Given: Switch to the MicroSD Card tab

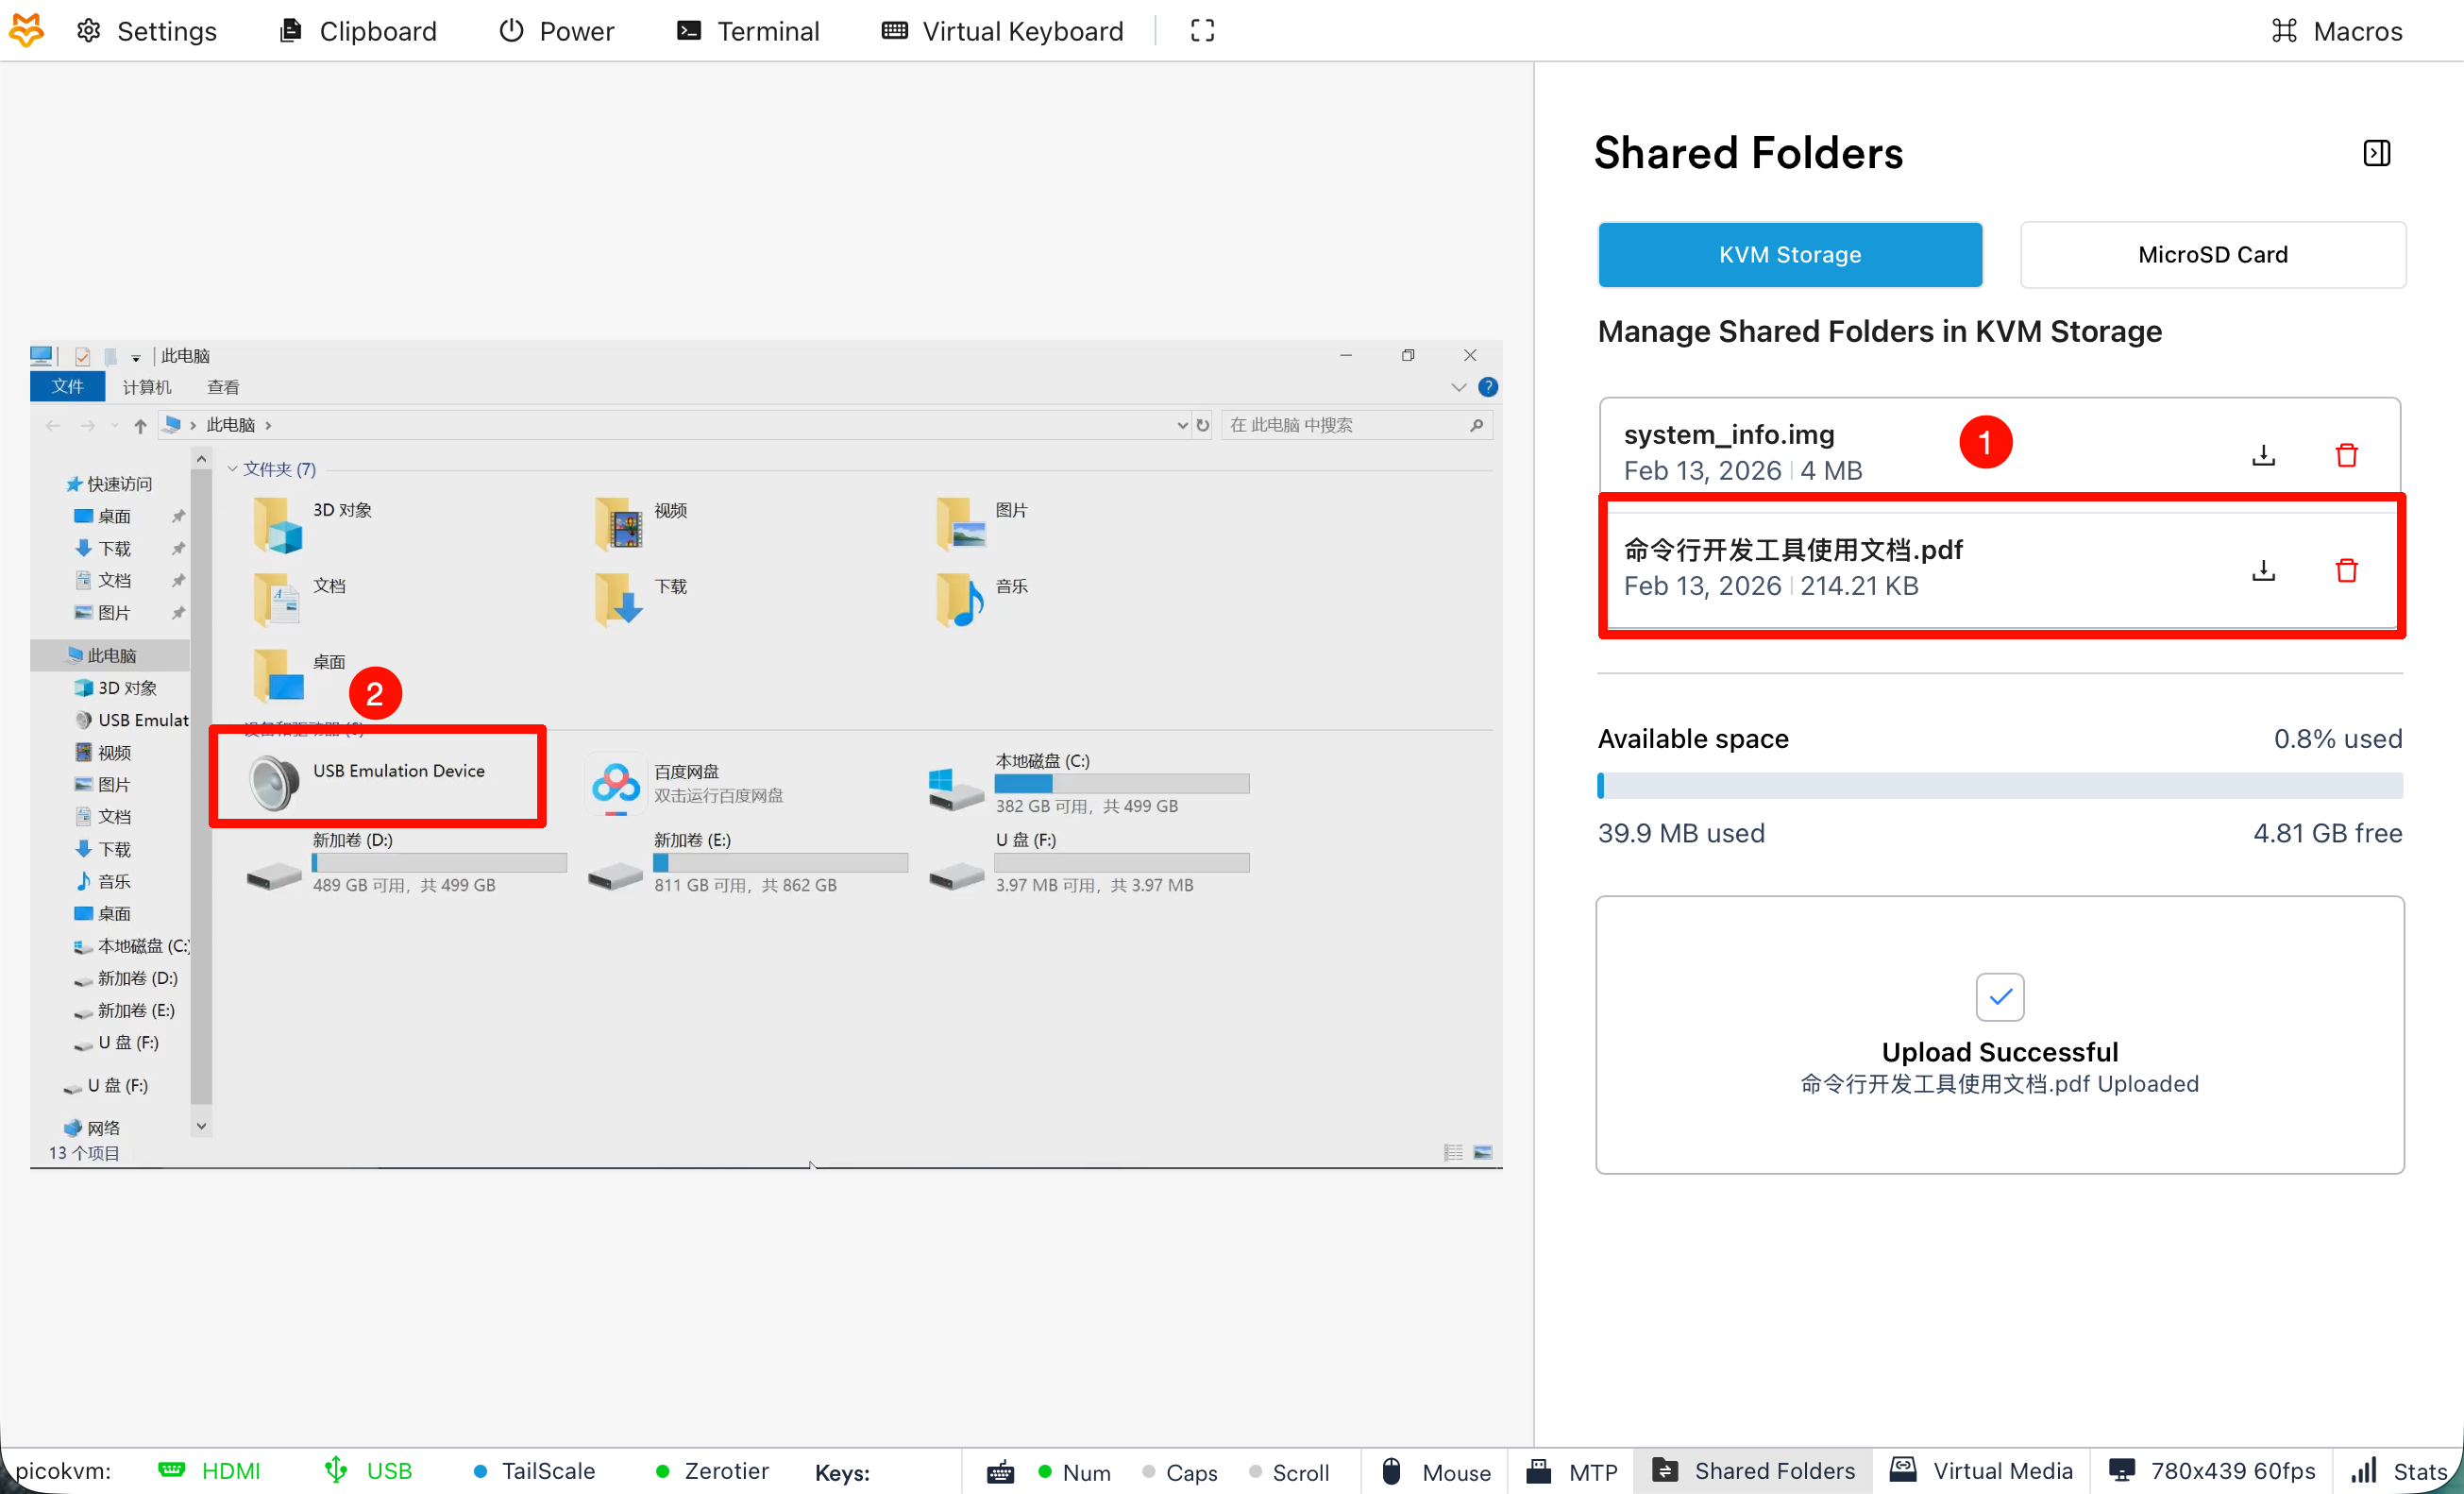Looking at the screenshot, I should (x=2212, y=255).
